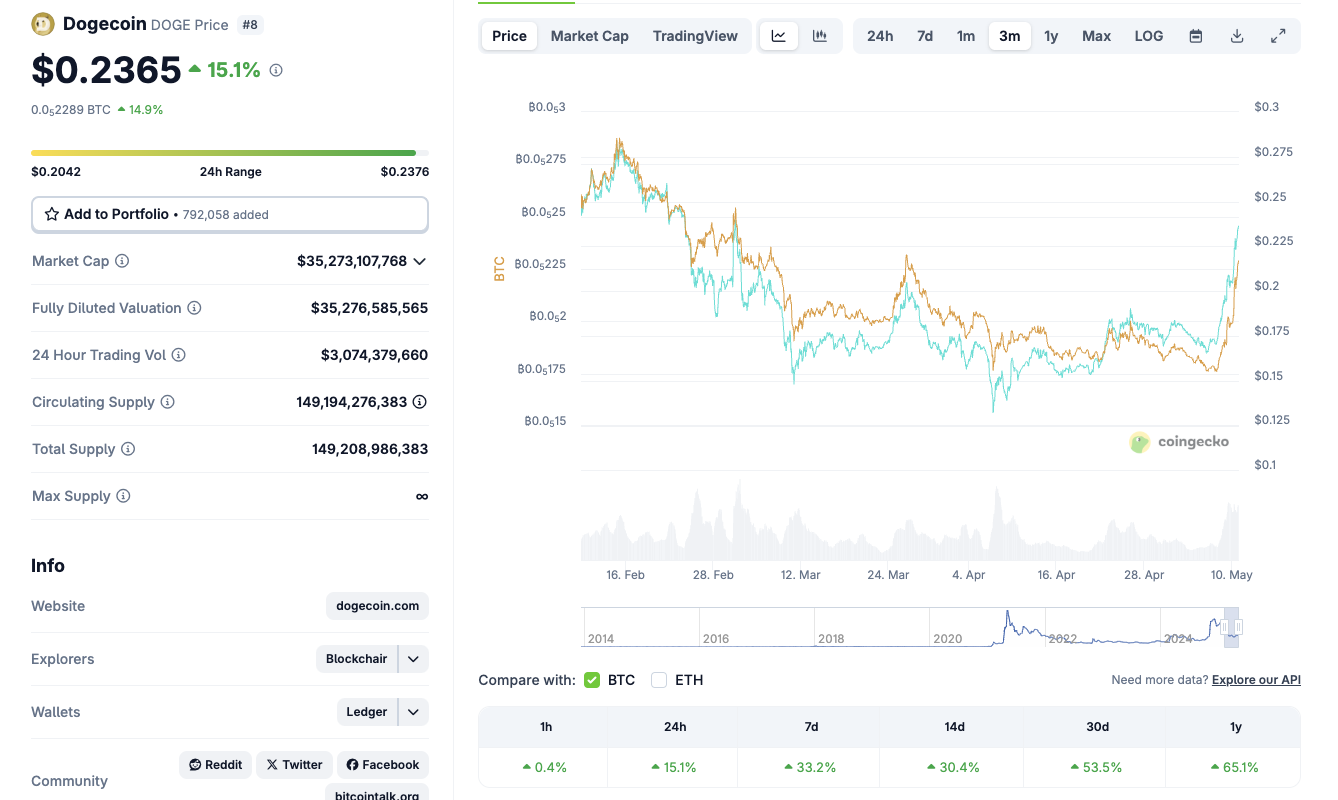Open Max Supply info icon
Viewport: 1338px width, 800px height.
click(123, 496)
